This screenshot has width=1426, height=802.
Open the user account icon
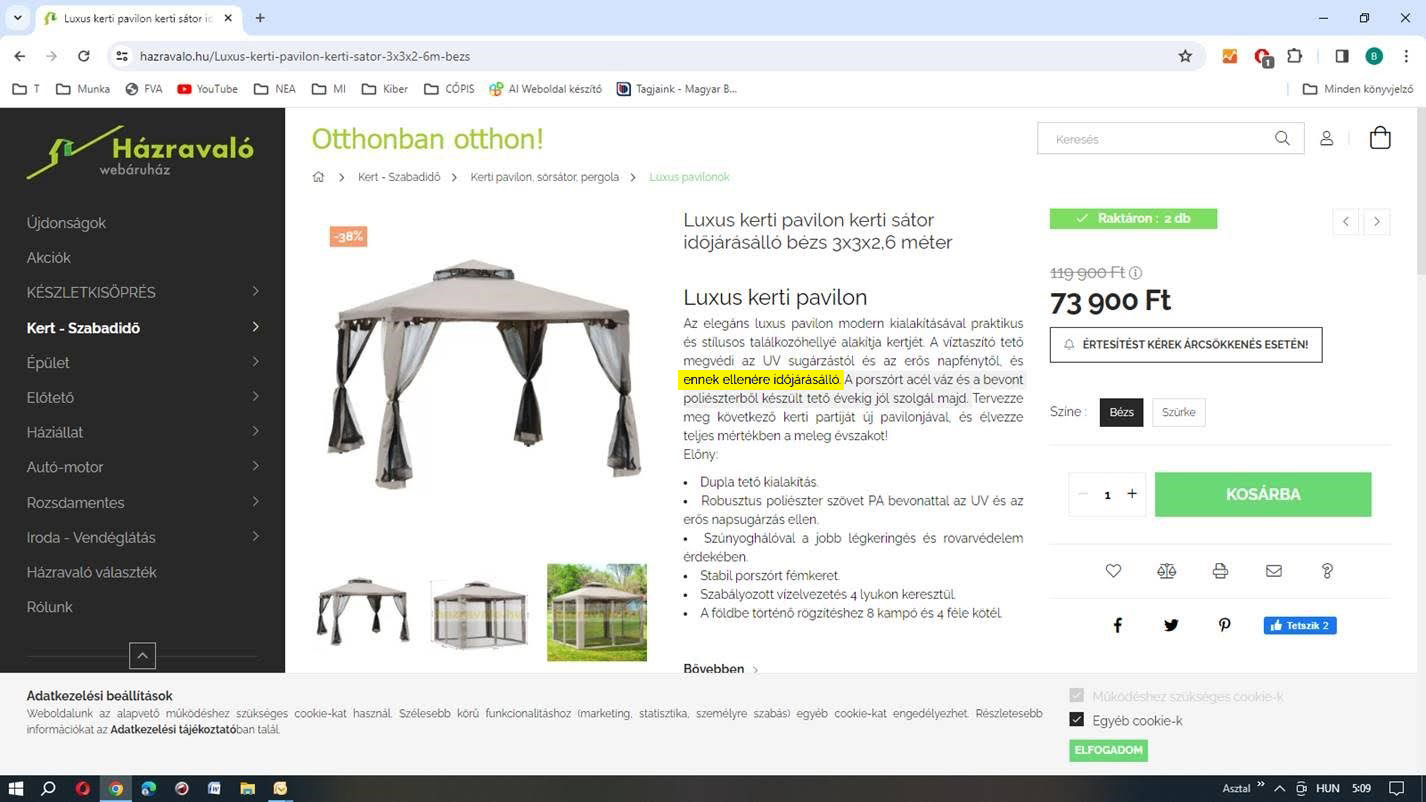pos(1327,138)
